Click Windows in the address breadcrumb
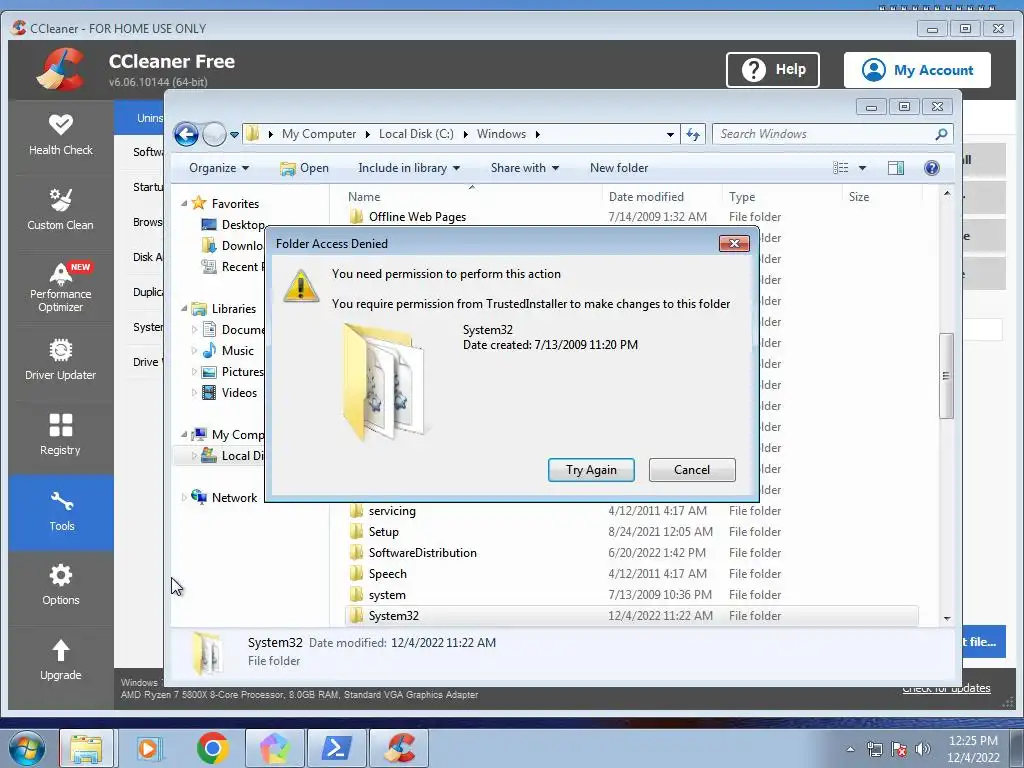The image size is (1024, 768). coord(501,134)
